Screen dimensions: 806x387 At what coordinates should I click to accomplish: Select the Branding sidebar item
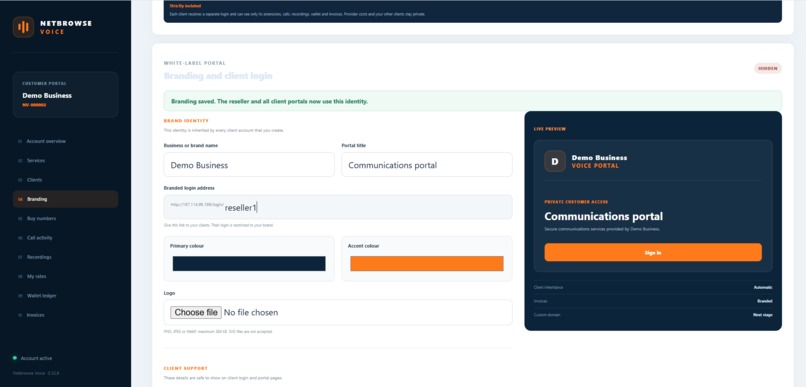coord(65,199)
